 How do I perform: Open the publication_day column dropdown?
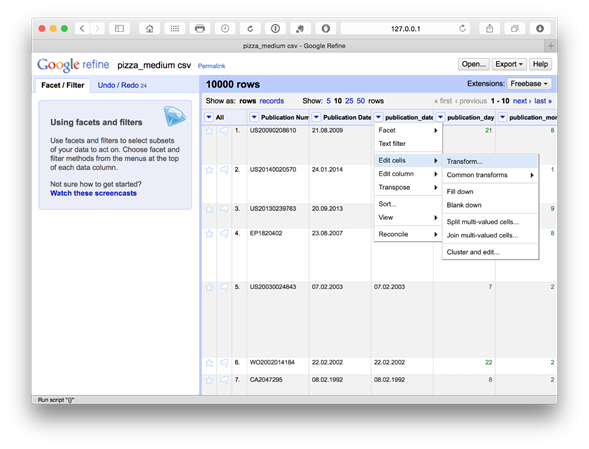coord(440,117)
